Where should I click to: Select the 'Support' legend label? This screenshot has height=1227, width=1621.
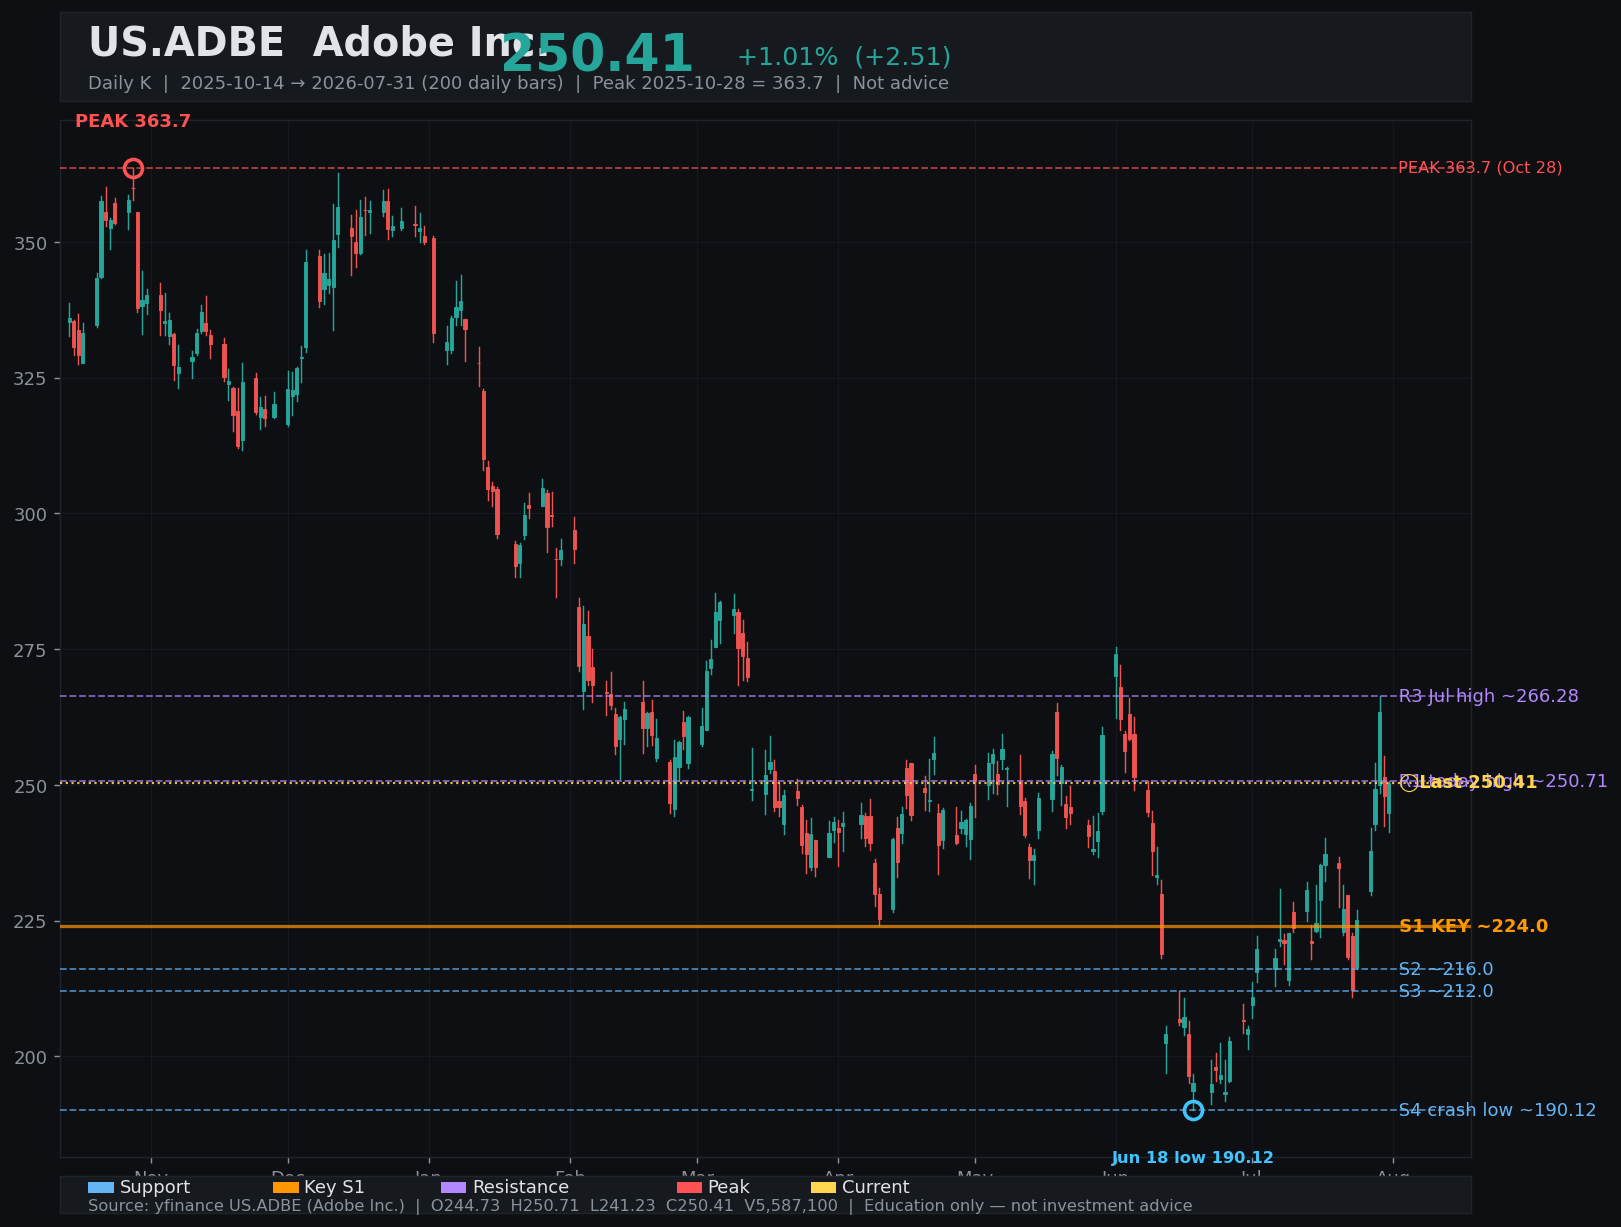click(x=155, y=1187)
